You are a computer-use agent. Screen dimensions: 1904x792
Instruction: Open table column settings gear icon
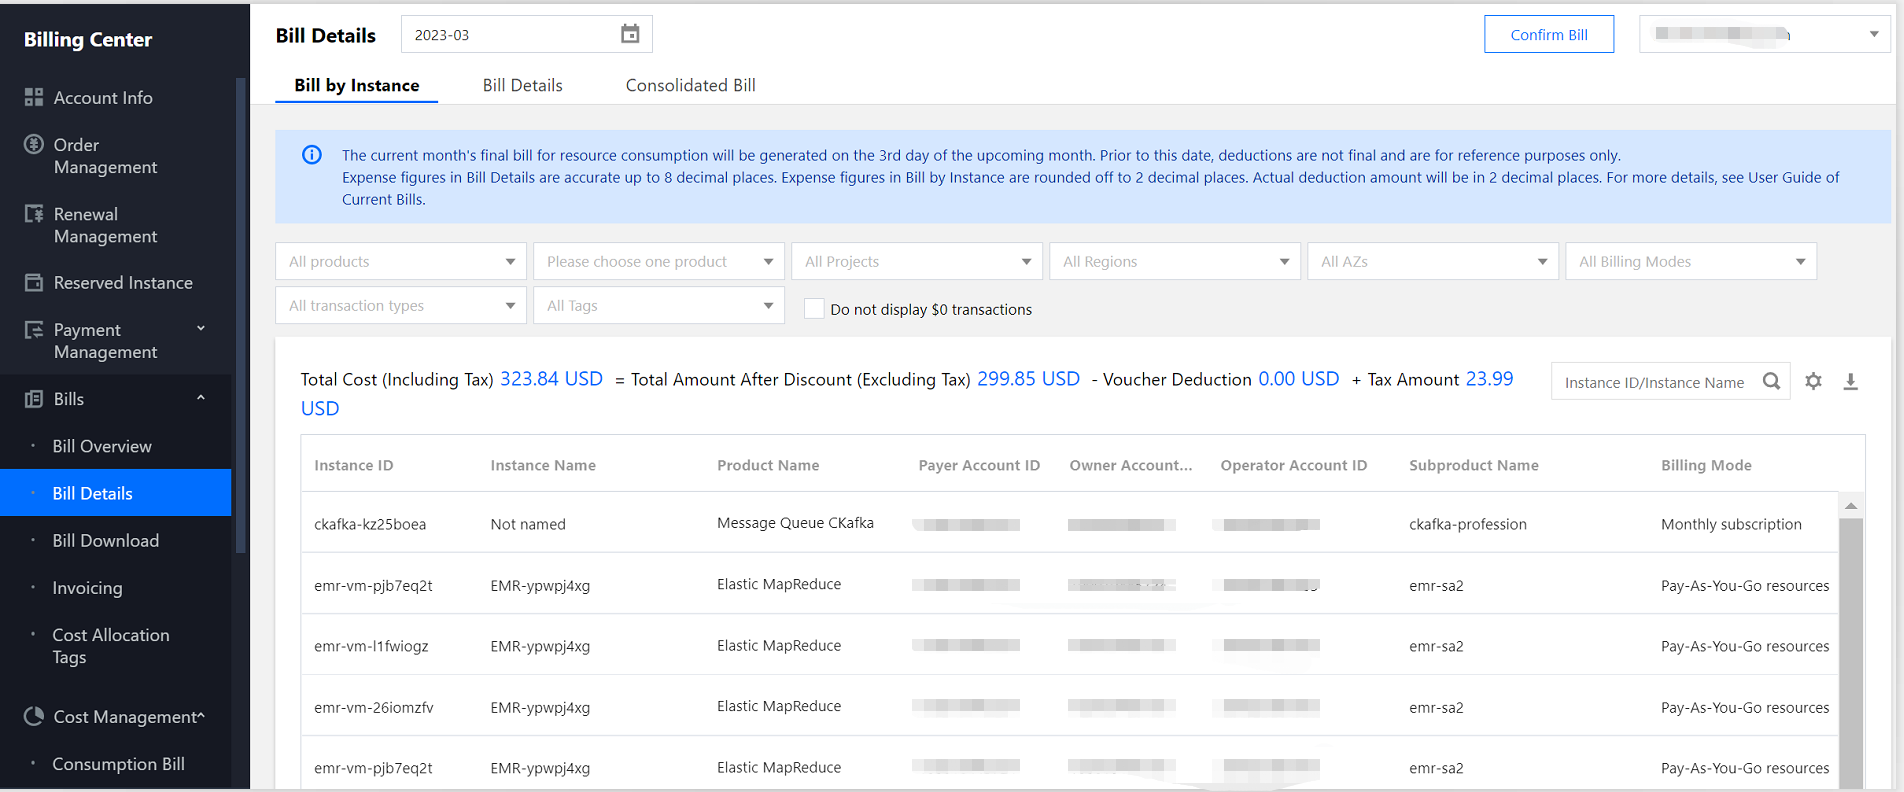(1813, 381)
